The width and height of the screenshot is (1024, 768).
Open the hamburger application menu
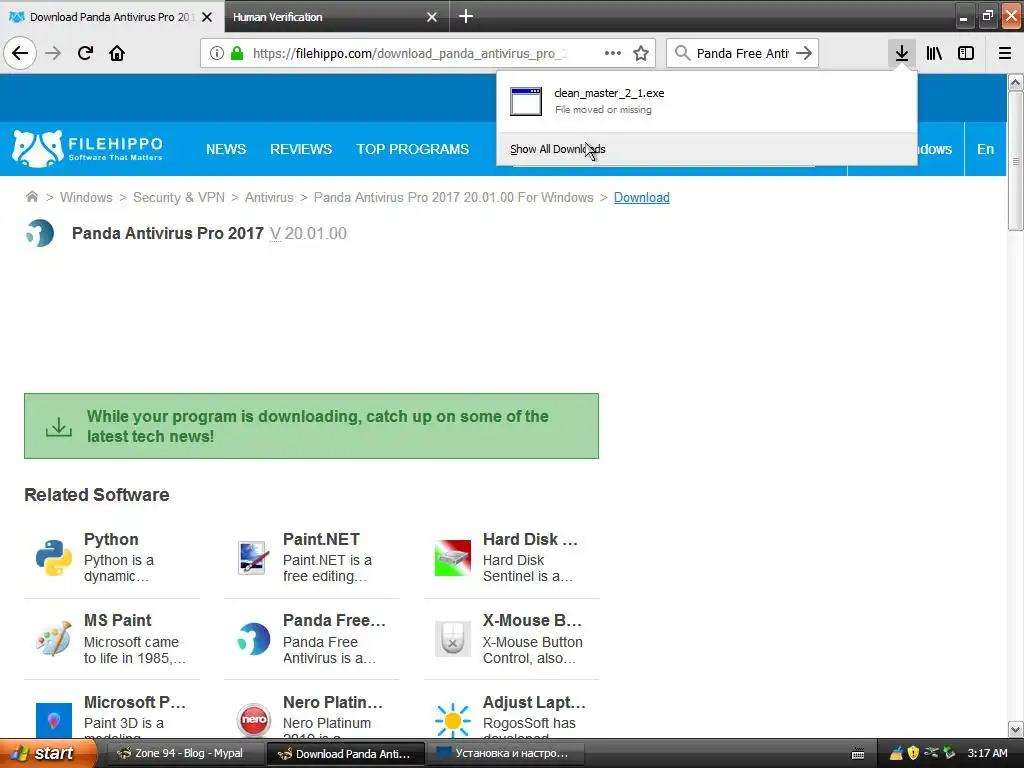pyautogui.click(x=1004, y=53)
